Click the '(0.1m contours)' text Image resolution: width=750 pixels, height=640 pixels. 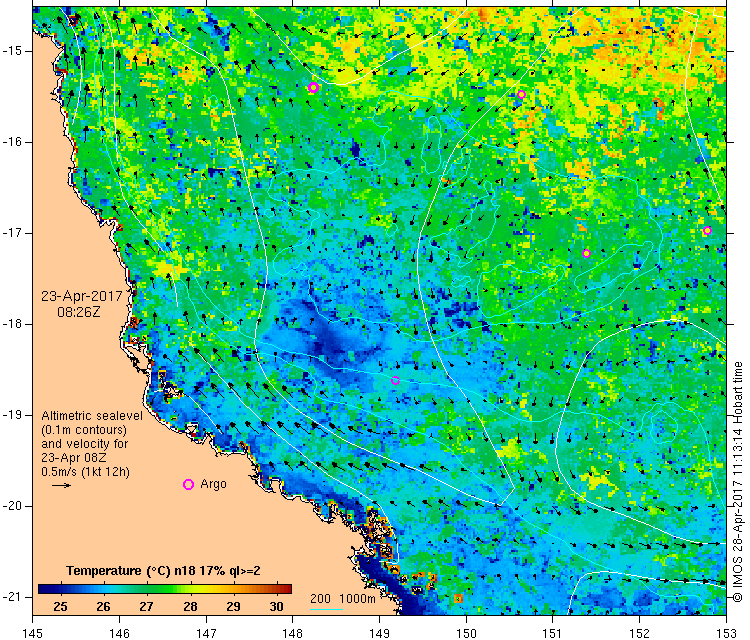[84, 430]
